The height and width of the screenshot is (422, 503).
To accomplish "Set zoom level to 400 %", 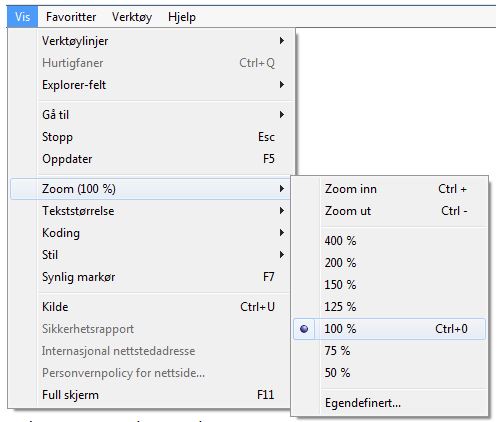I will tap(389, 241).
